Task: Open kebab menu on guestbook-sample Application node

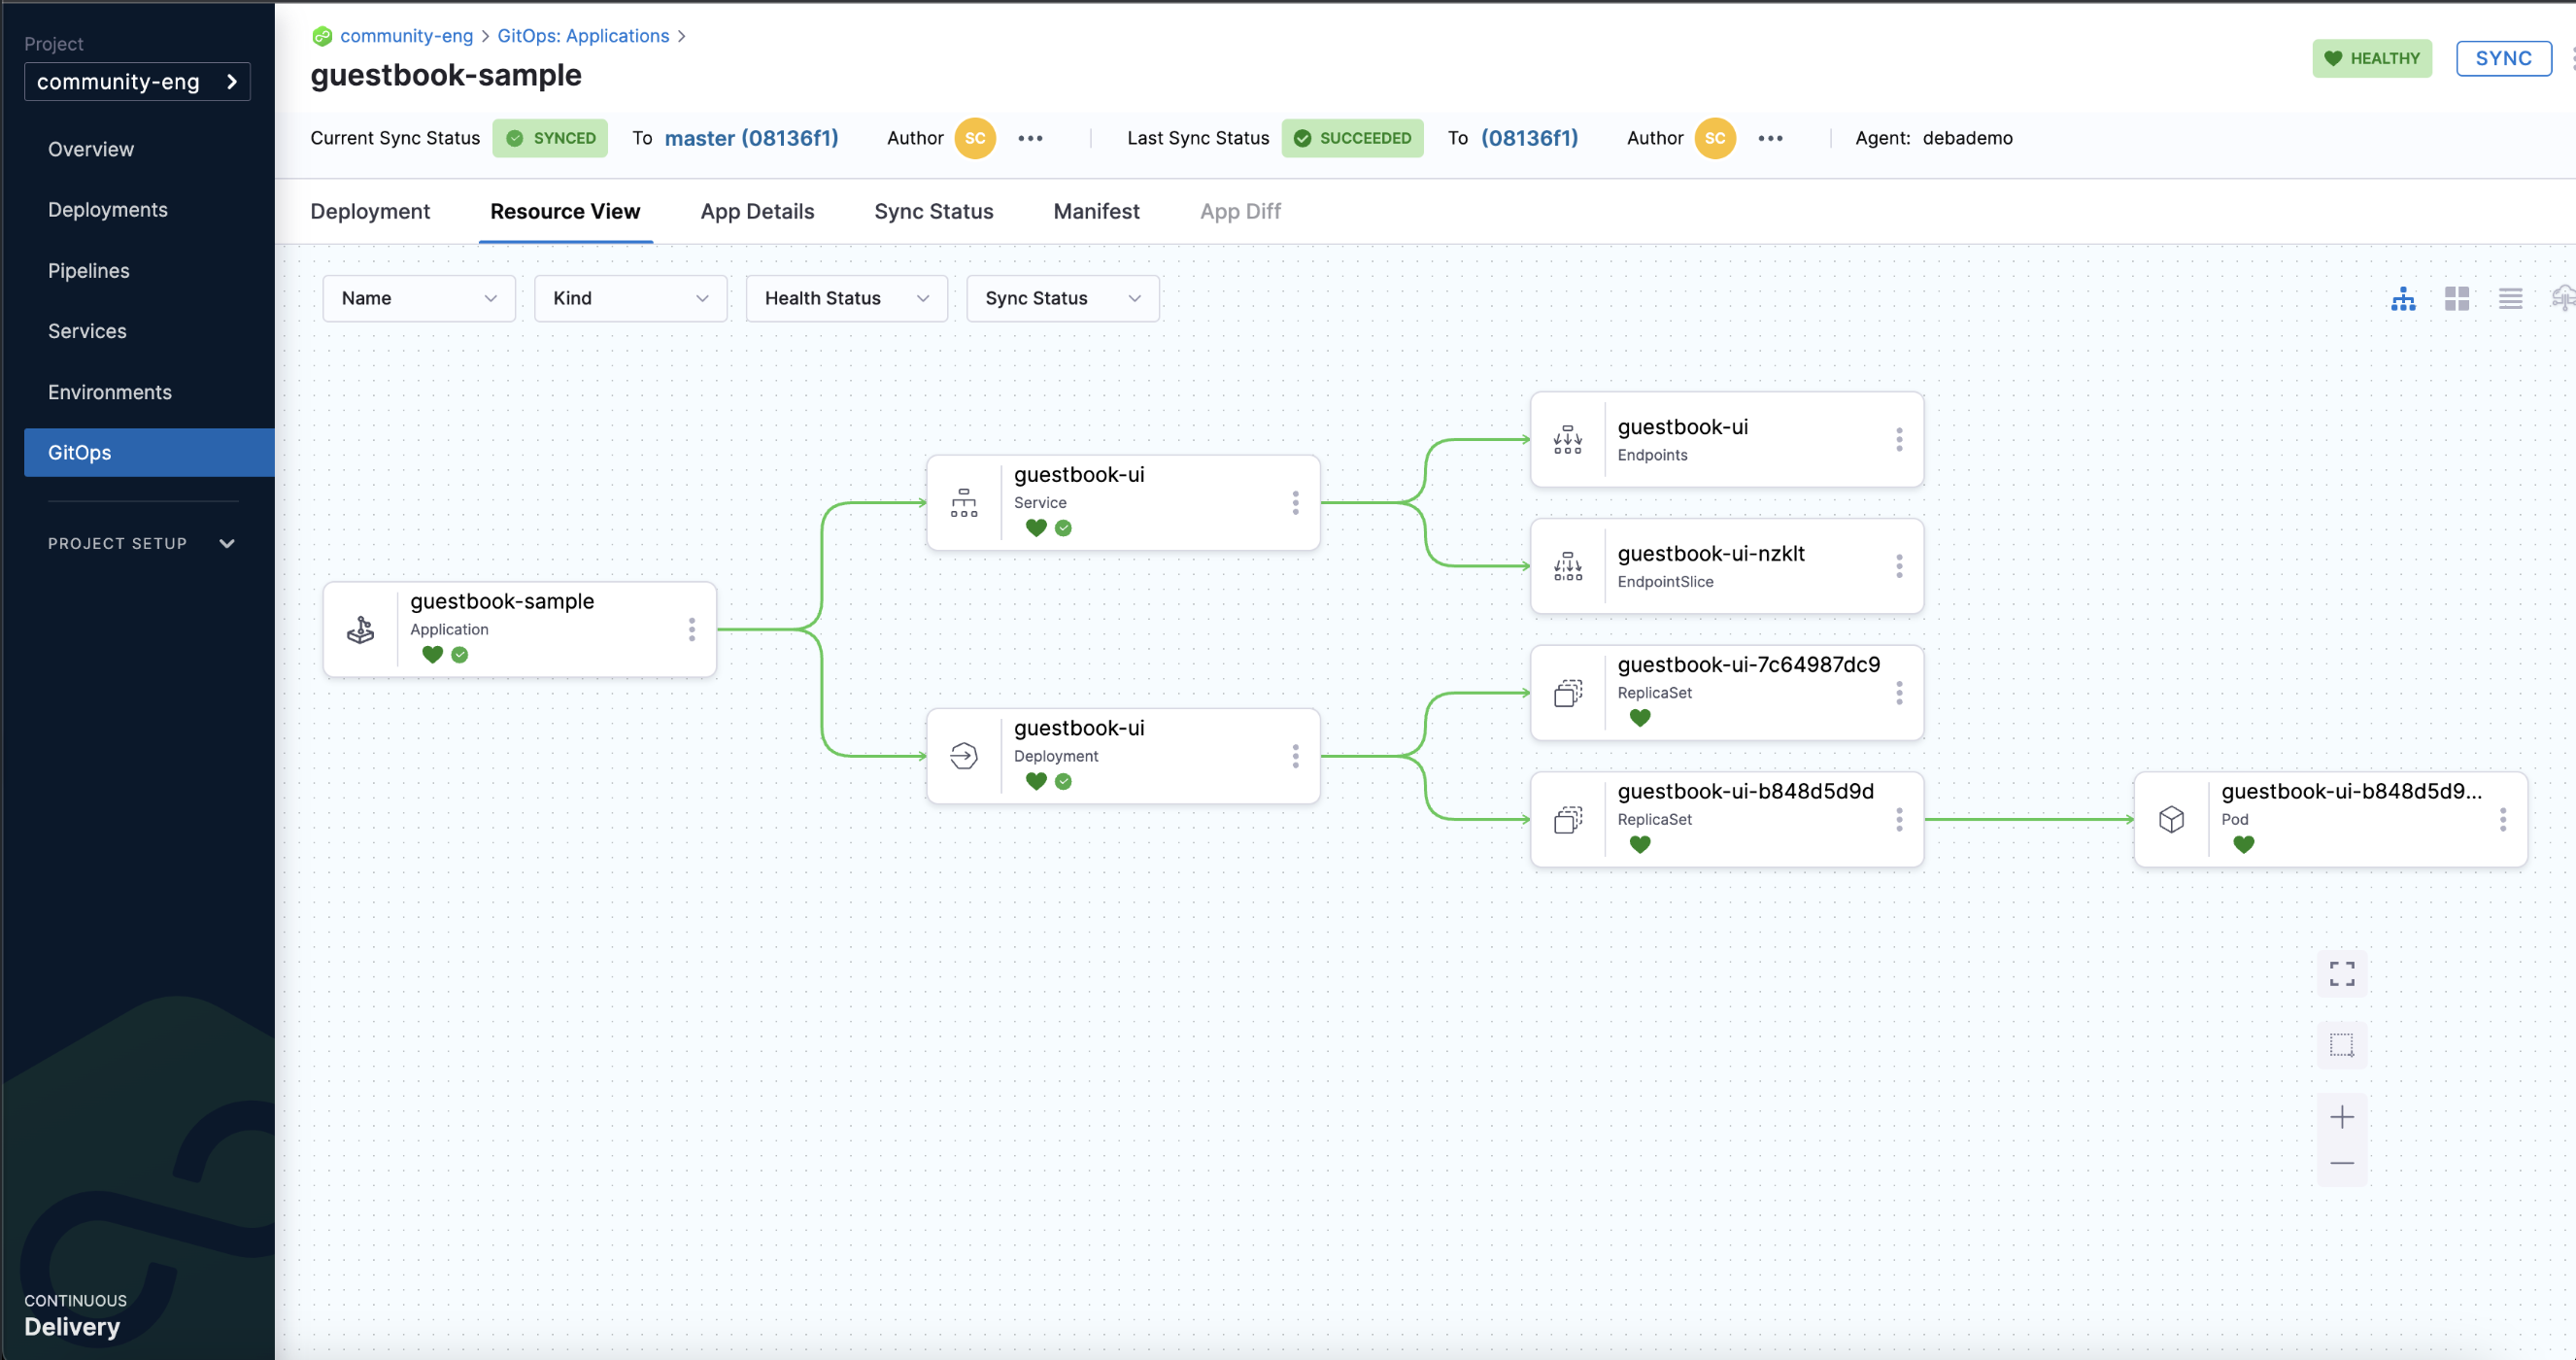Action: pos(691,629)
